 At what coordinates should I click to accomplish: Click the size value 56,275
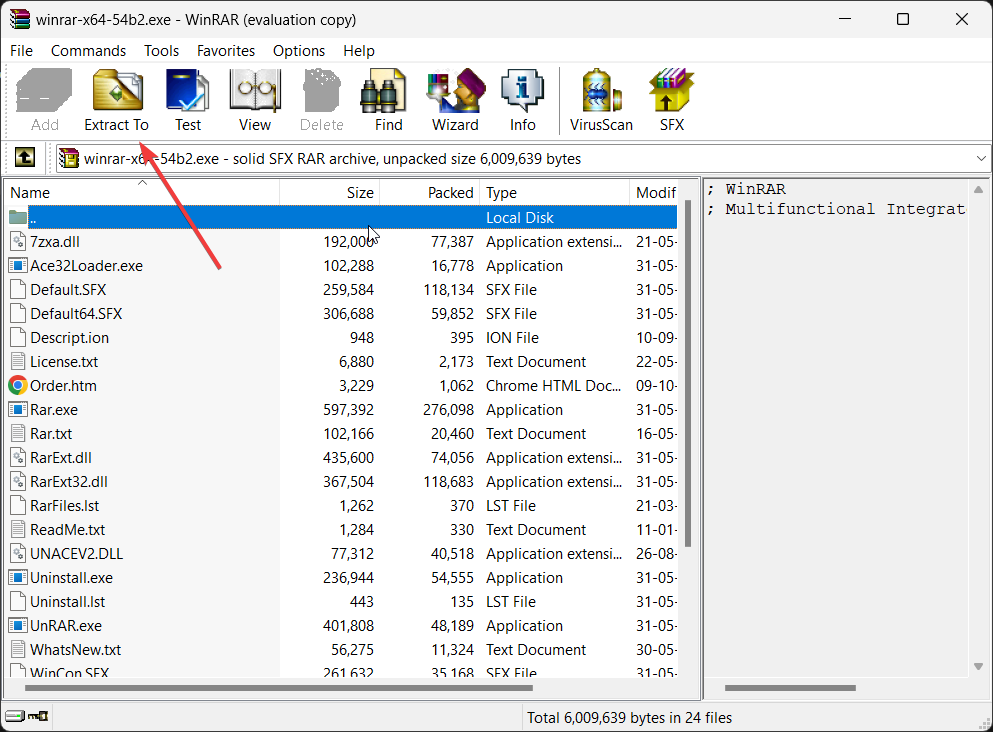[x=352, y=650]
